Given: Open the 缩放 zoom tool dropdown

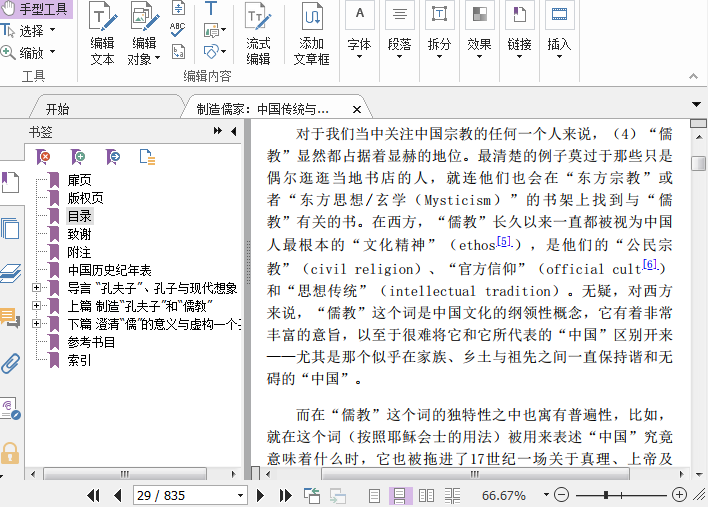Looking at the screenshot, I should point(52,51).
